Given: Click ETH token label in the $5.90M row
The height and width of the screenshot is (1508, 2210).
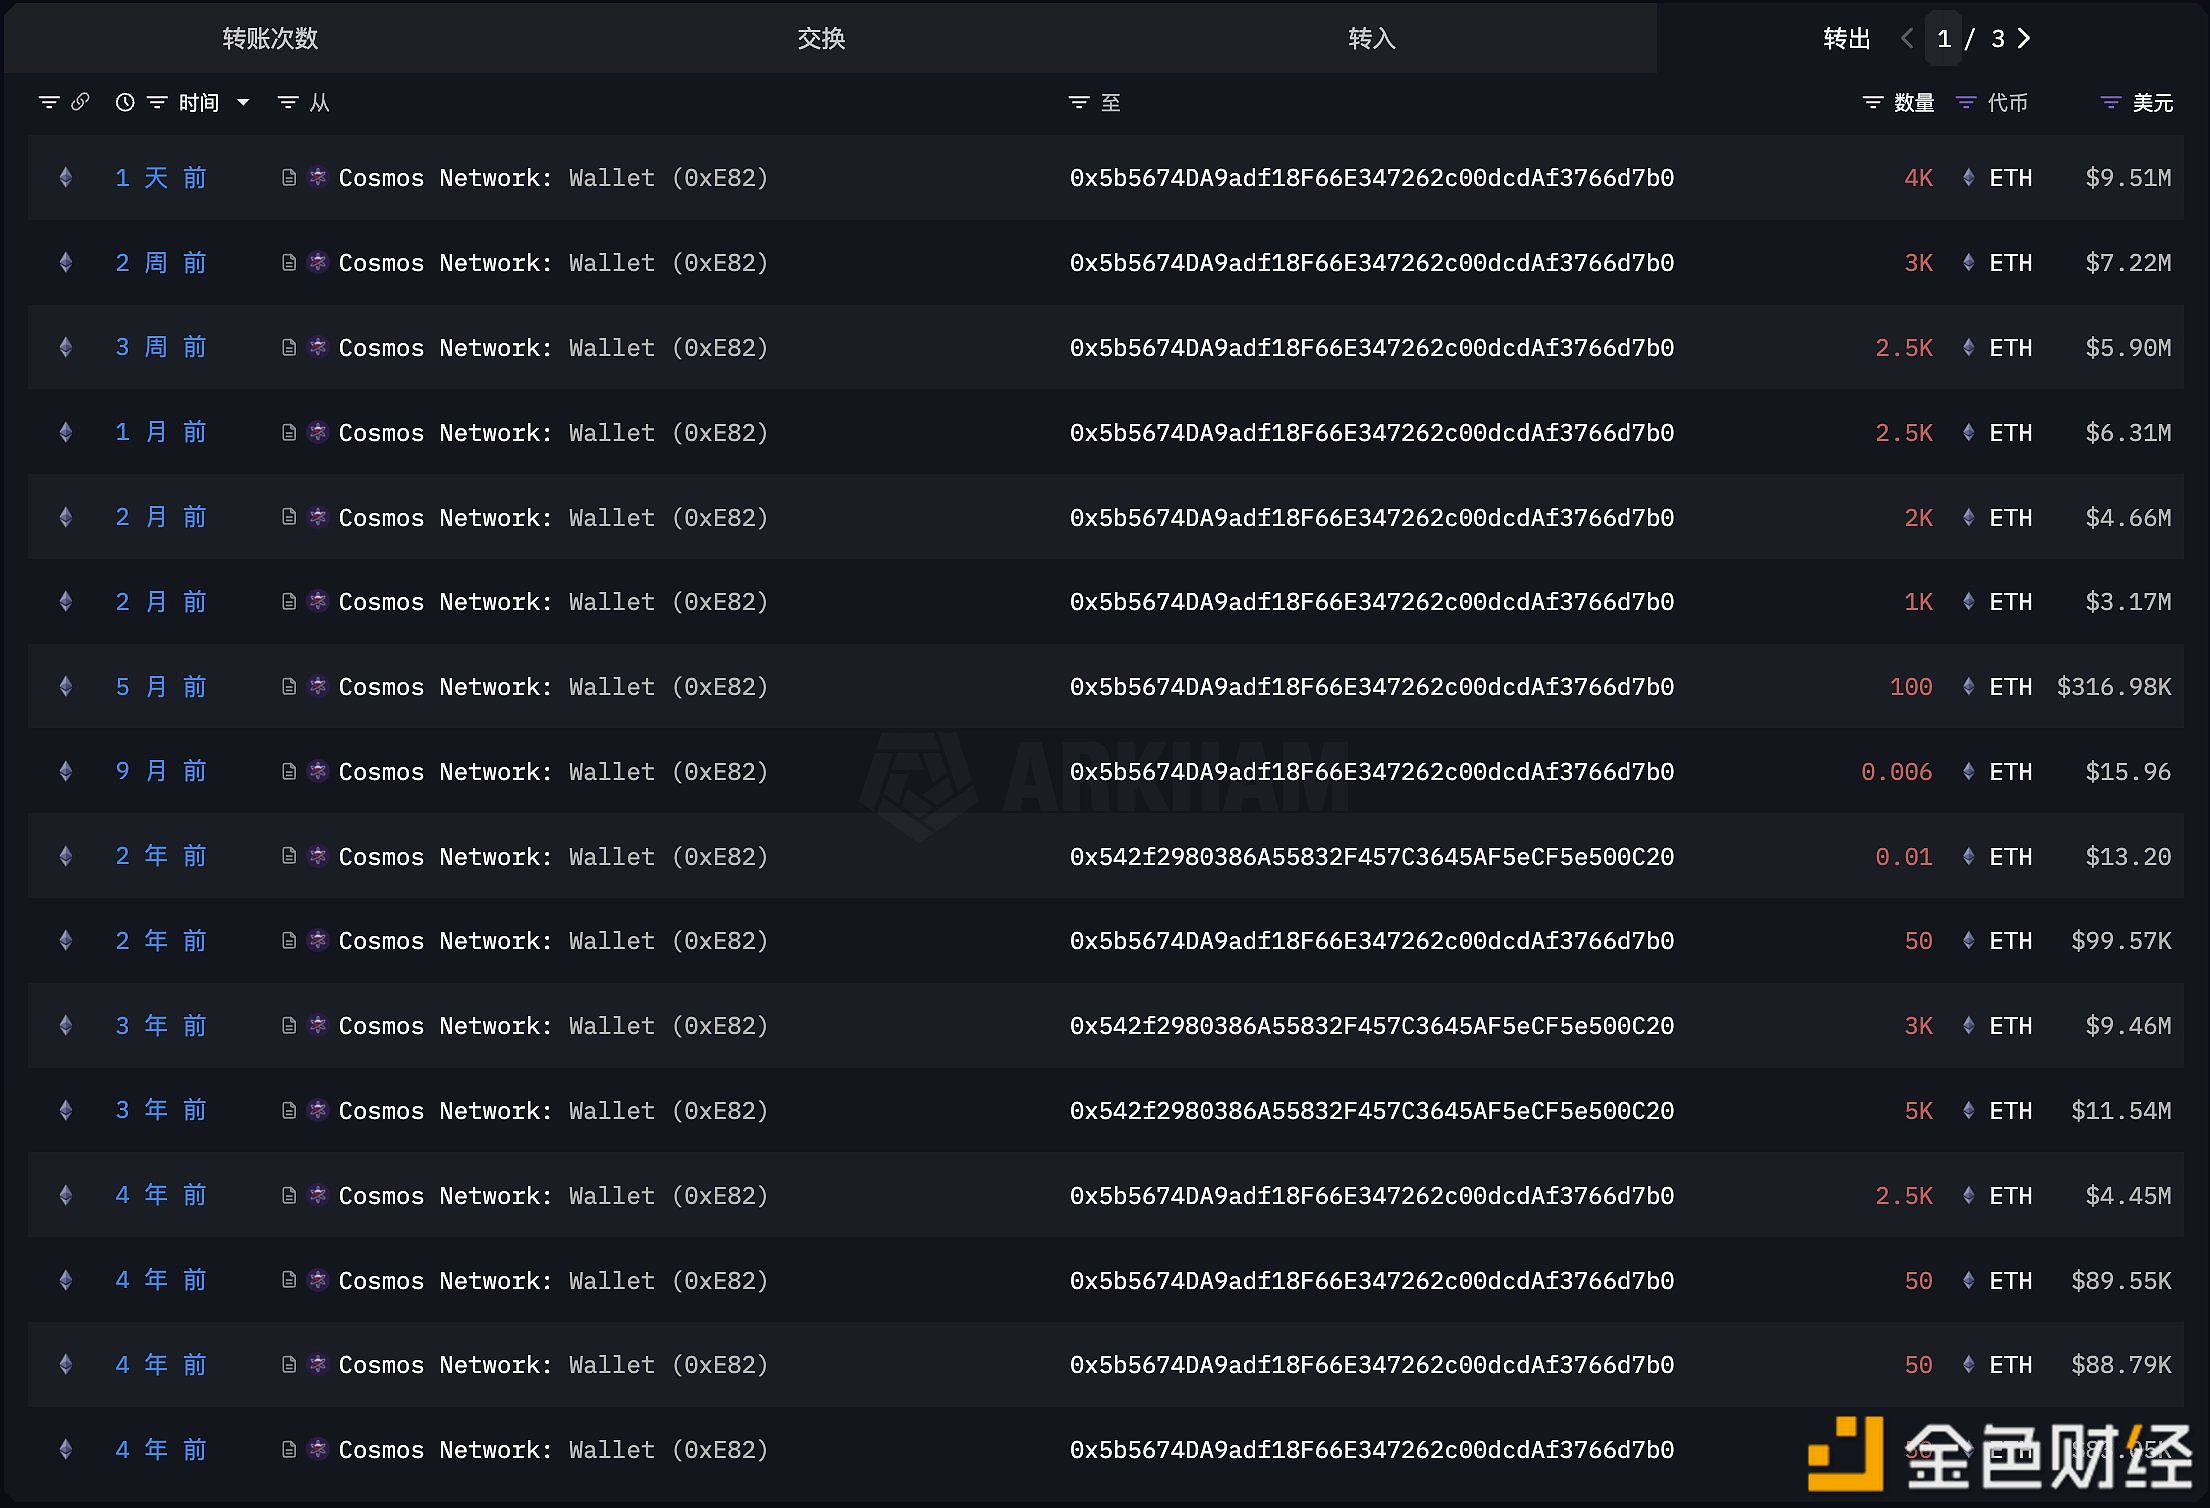Looking at the screenshot, I should click(x=2010, y=348).
